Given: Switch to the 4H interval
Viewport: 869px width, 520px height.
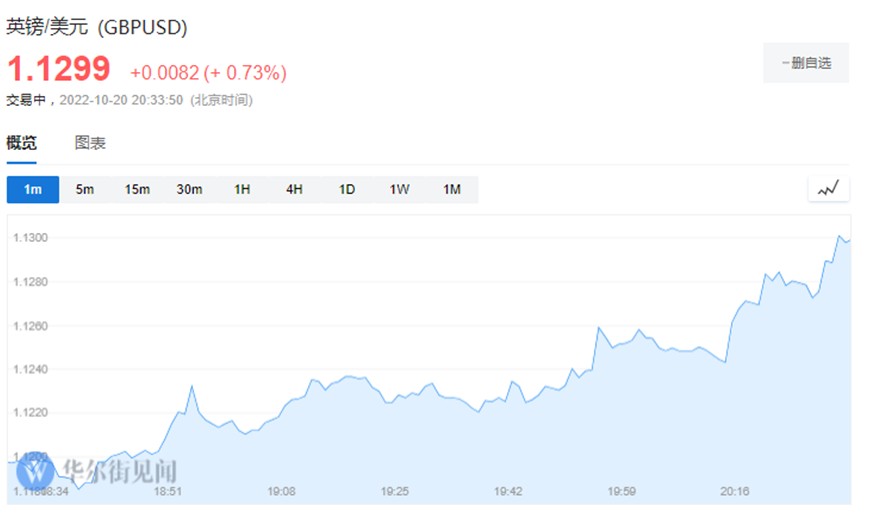Looking at the screenshot, I should 294,189.
